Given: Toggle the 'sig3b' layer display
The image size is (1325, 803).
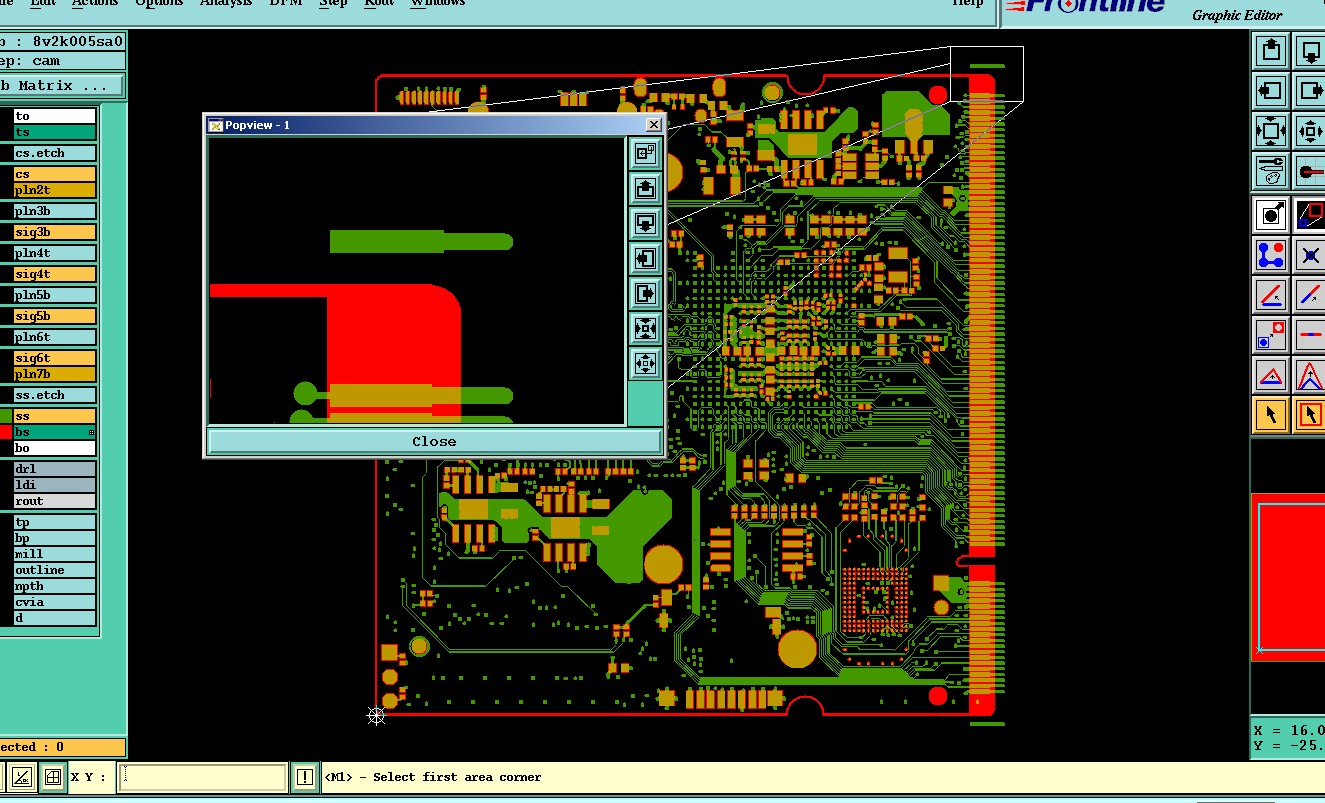Looking at the screenshot, I should tap(54, 232).
